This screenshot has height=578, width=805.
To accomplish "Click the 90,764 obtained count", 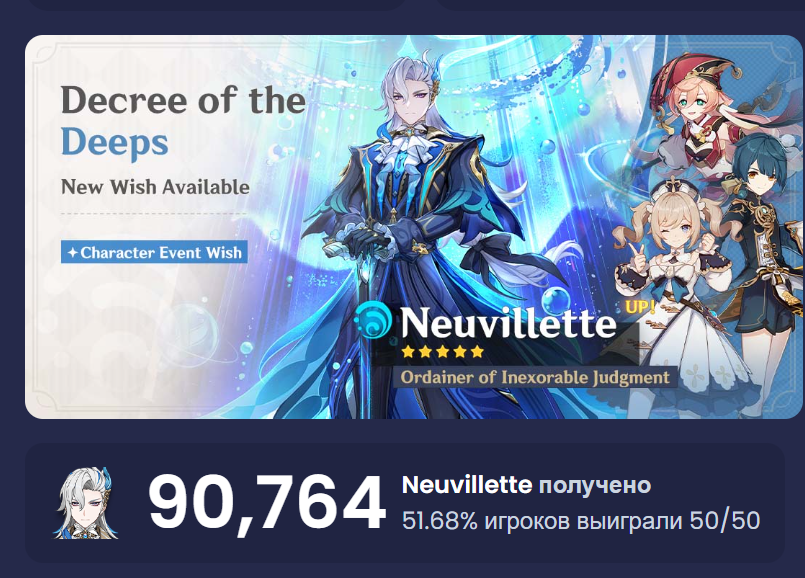I will [266, 503].
